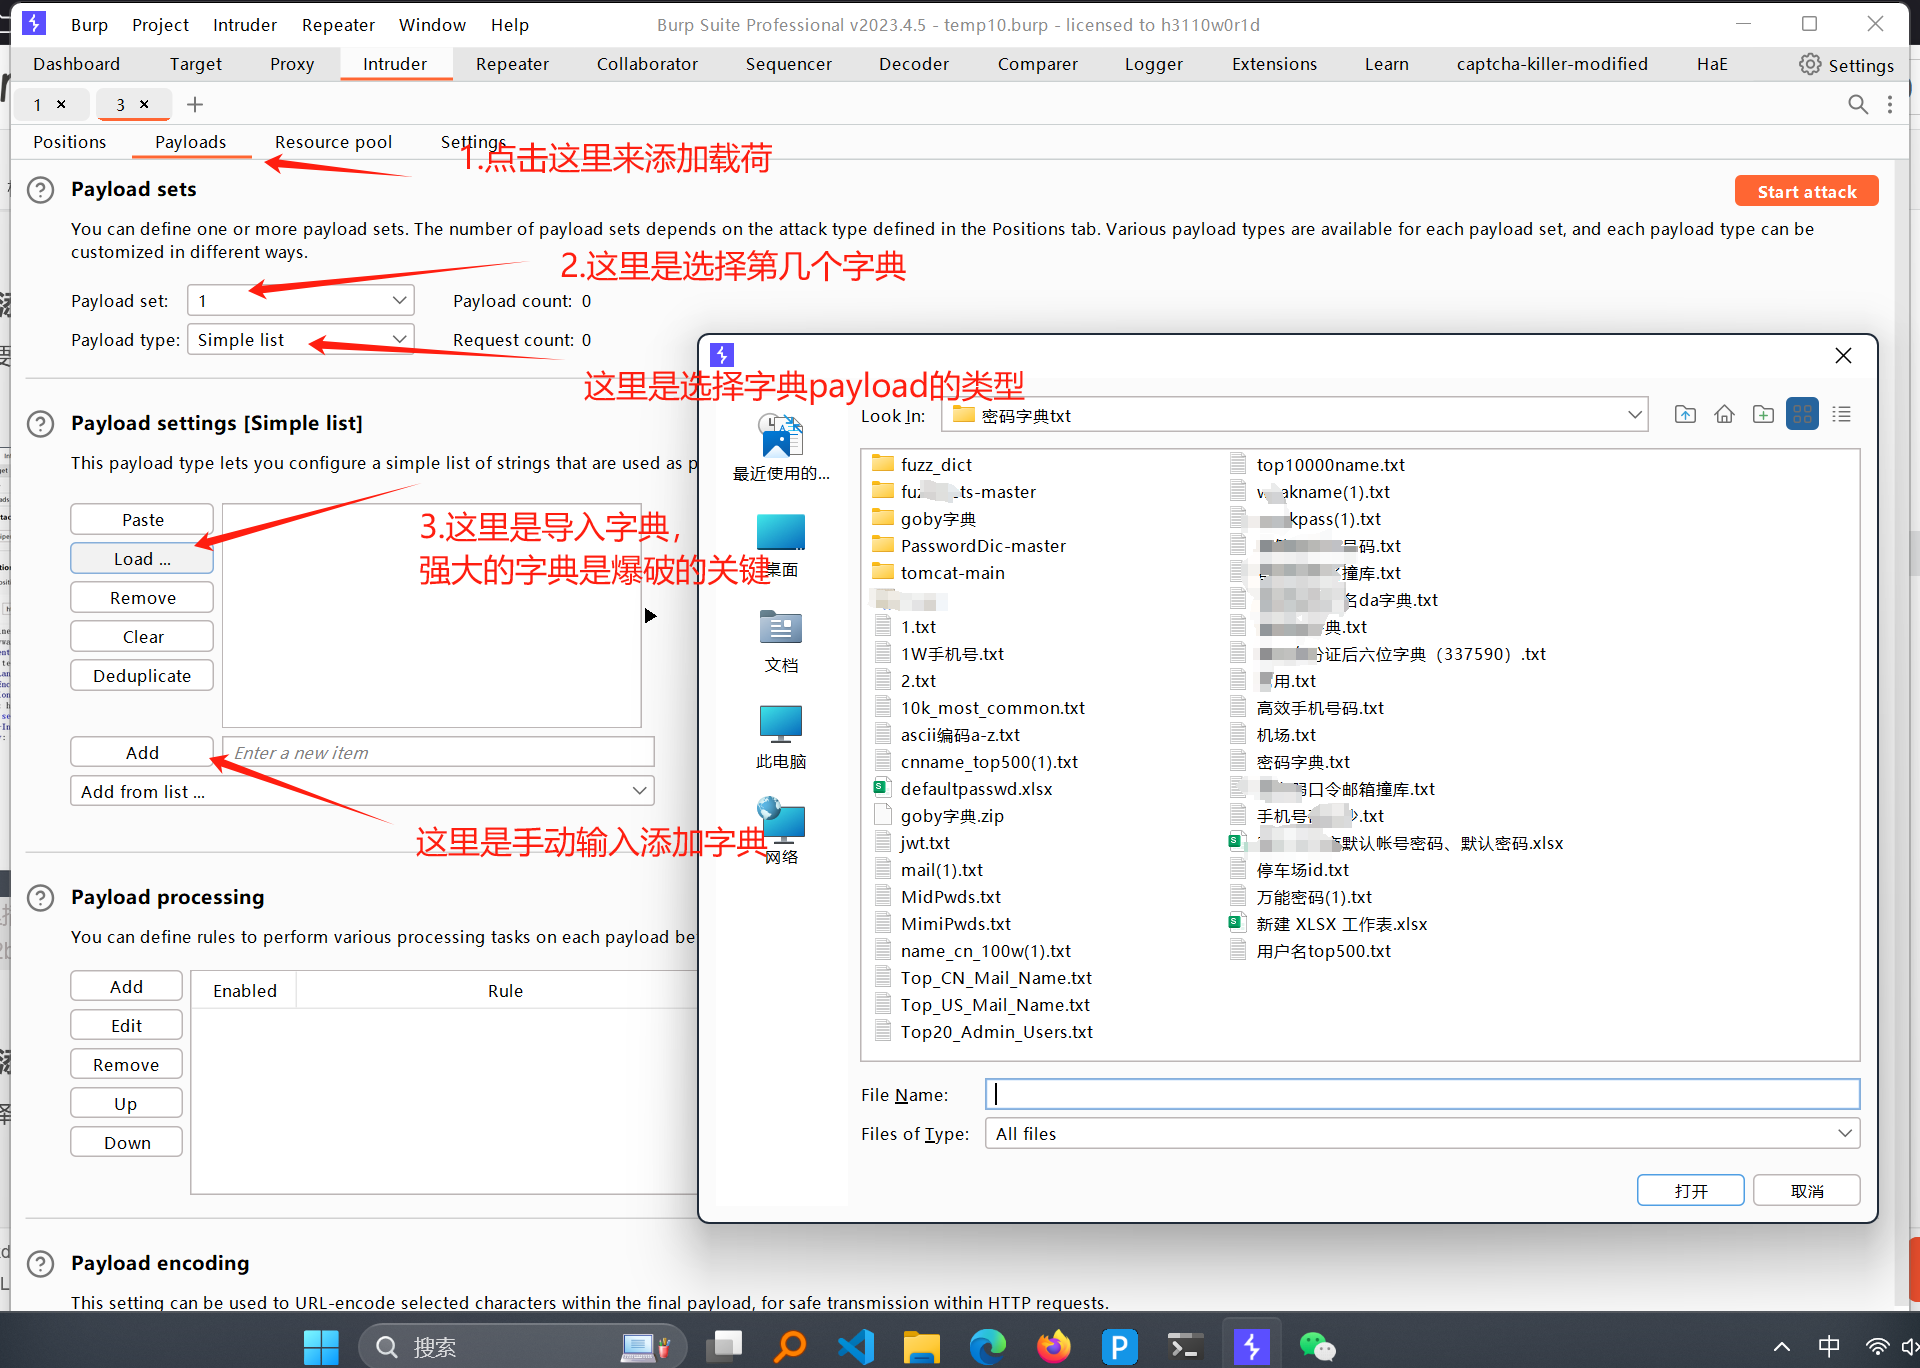This screenshot has width=1920, height=1368.
Task: Switch file dialog to icon grid view
Action: point(1802,414)
